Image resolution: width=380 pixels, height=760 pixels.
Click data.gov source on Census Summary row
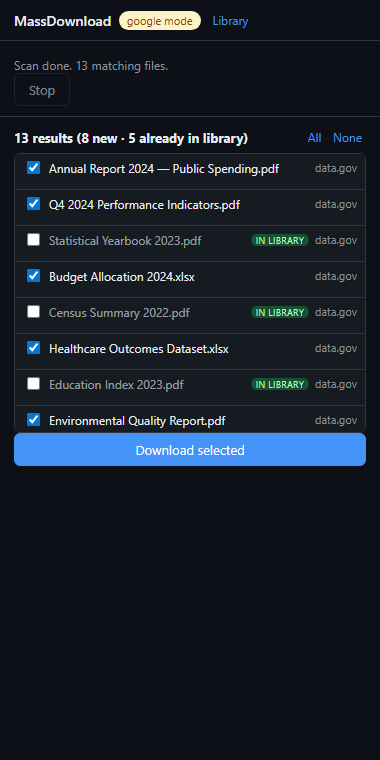336,312
